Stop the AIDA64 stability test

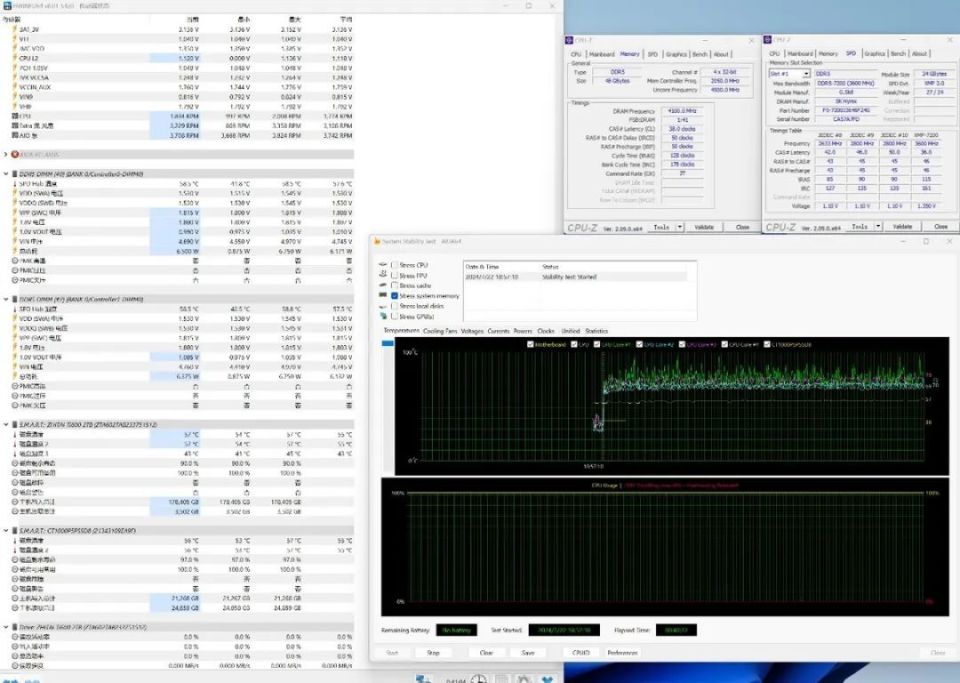tap(433, 653)
